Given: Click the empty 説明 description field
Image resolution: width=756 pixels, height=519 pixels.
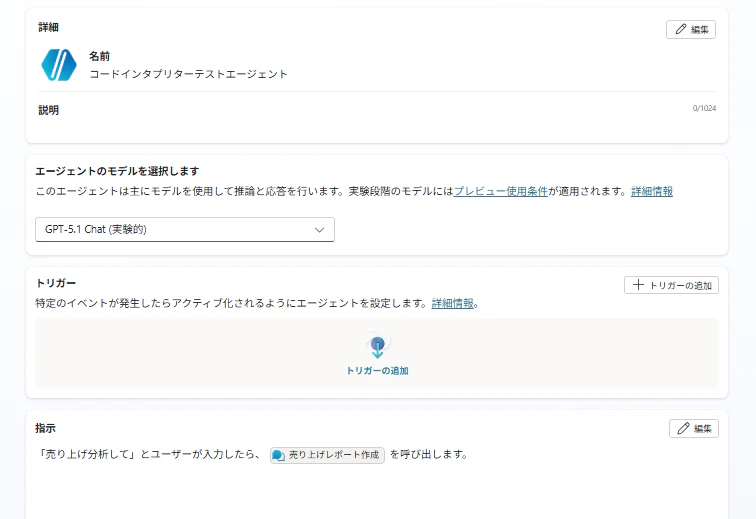Looking at the screenshot, I should tap(376, 126).
